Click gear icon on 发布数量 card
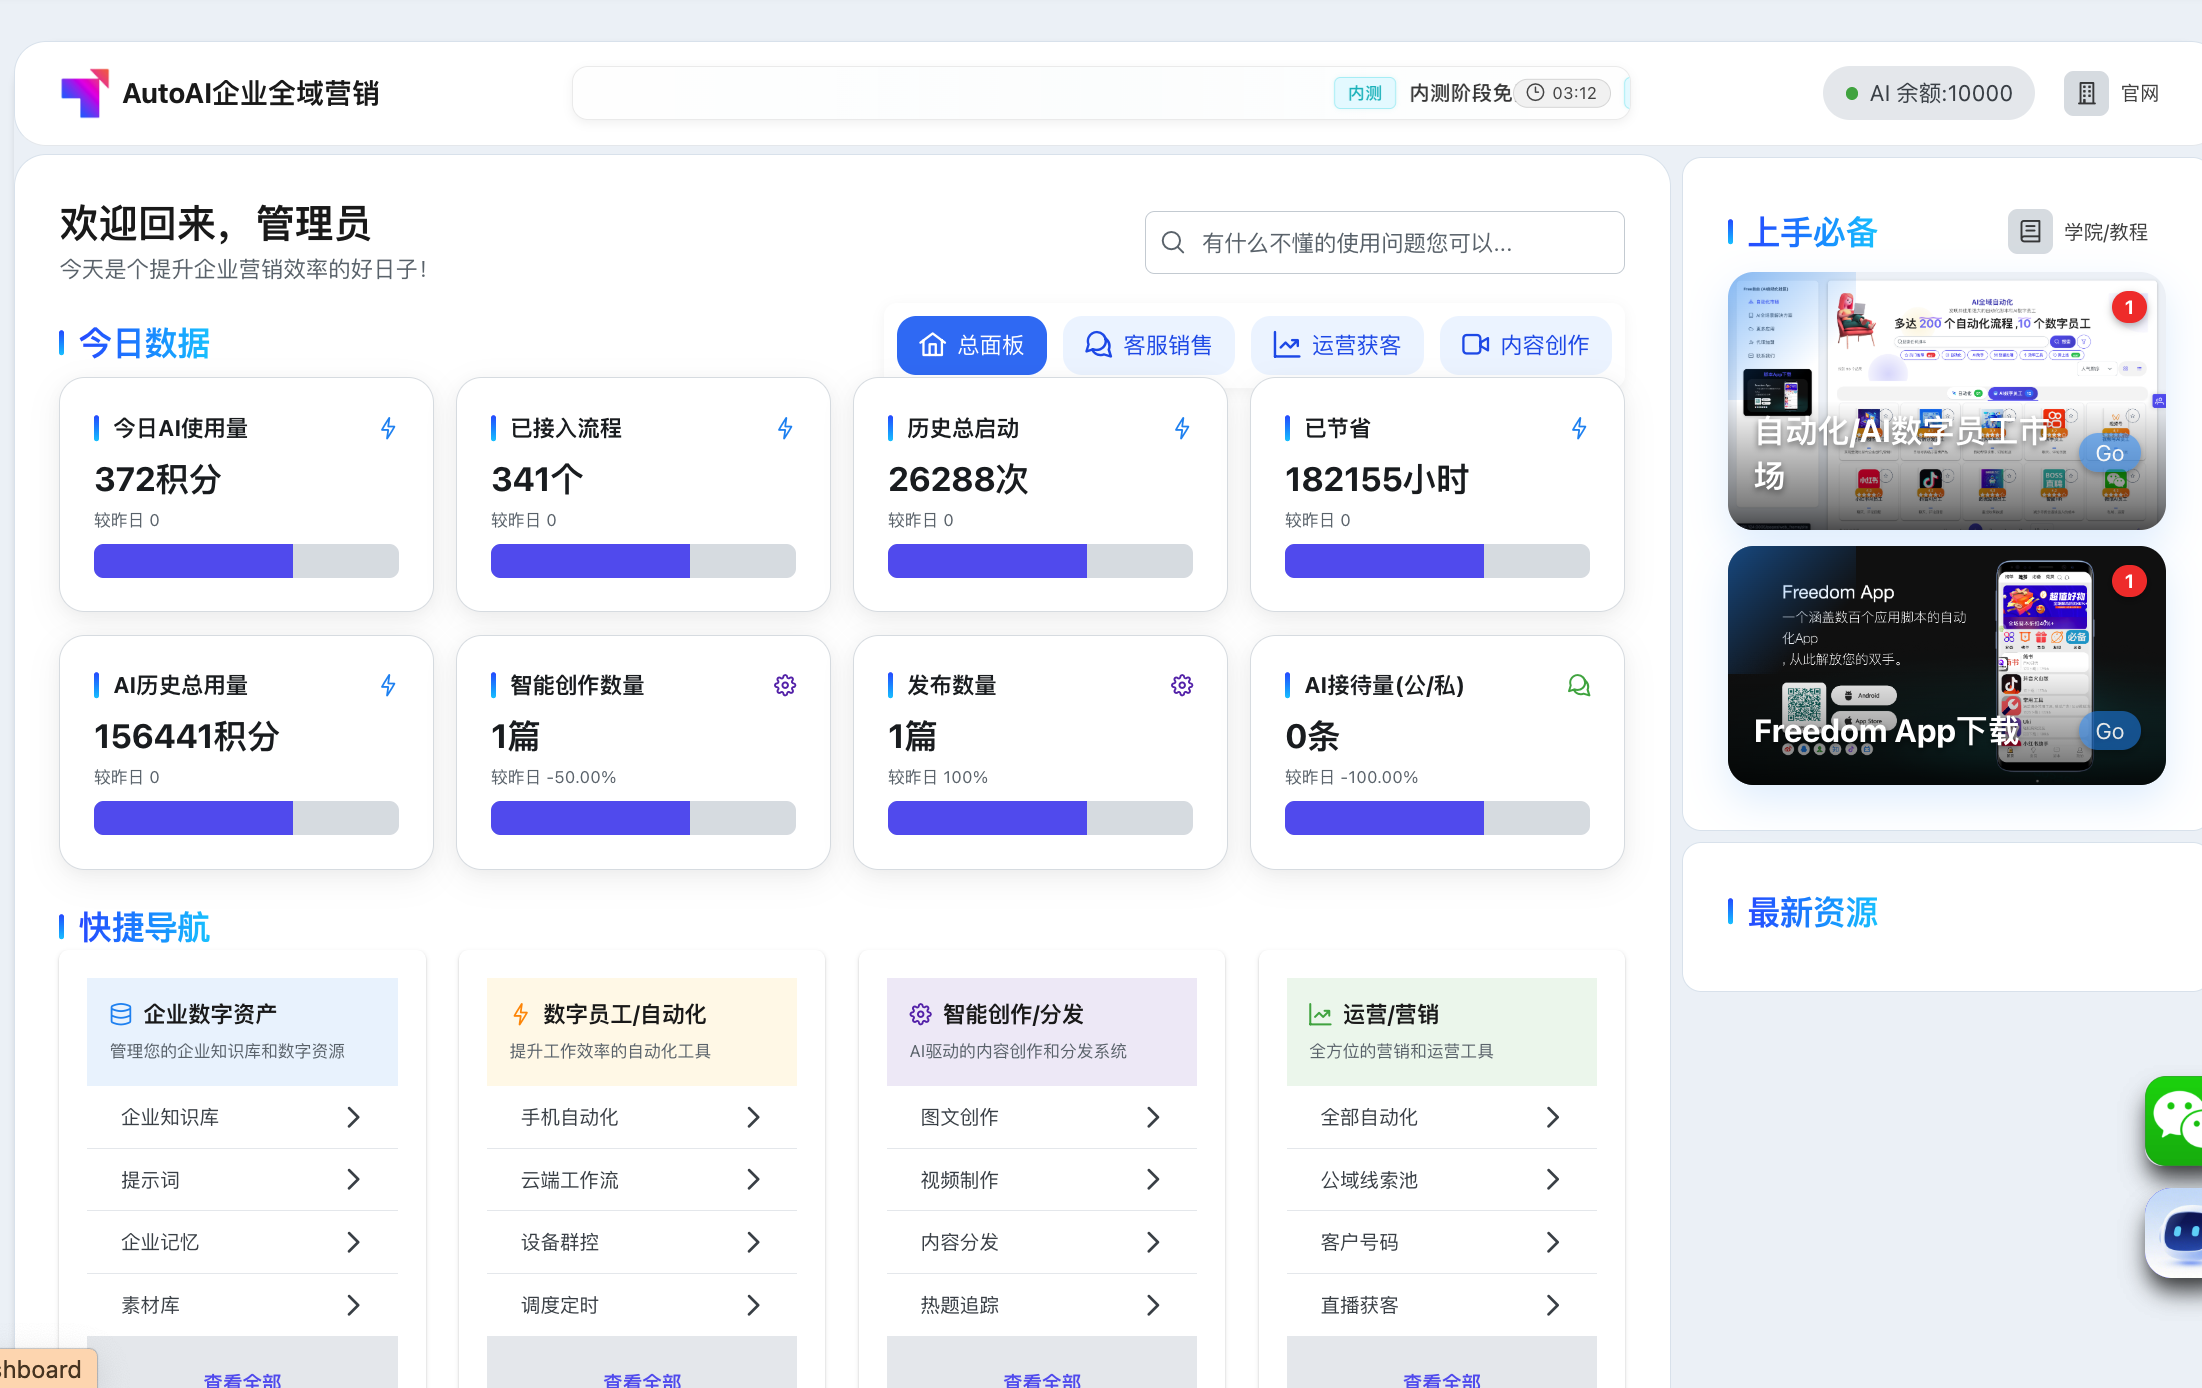 1182,685
